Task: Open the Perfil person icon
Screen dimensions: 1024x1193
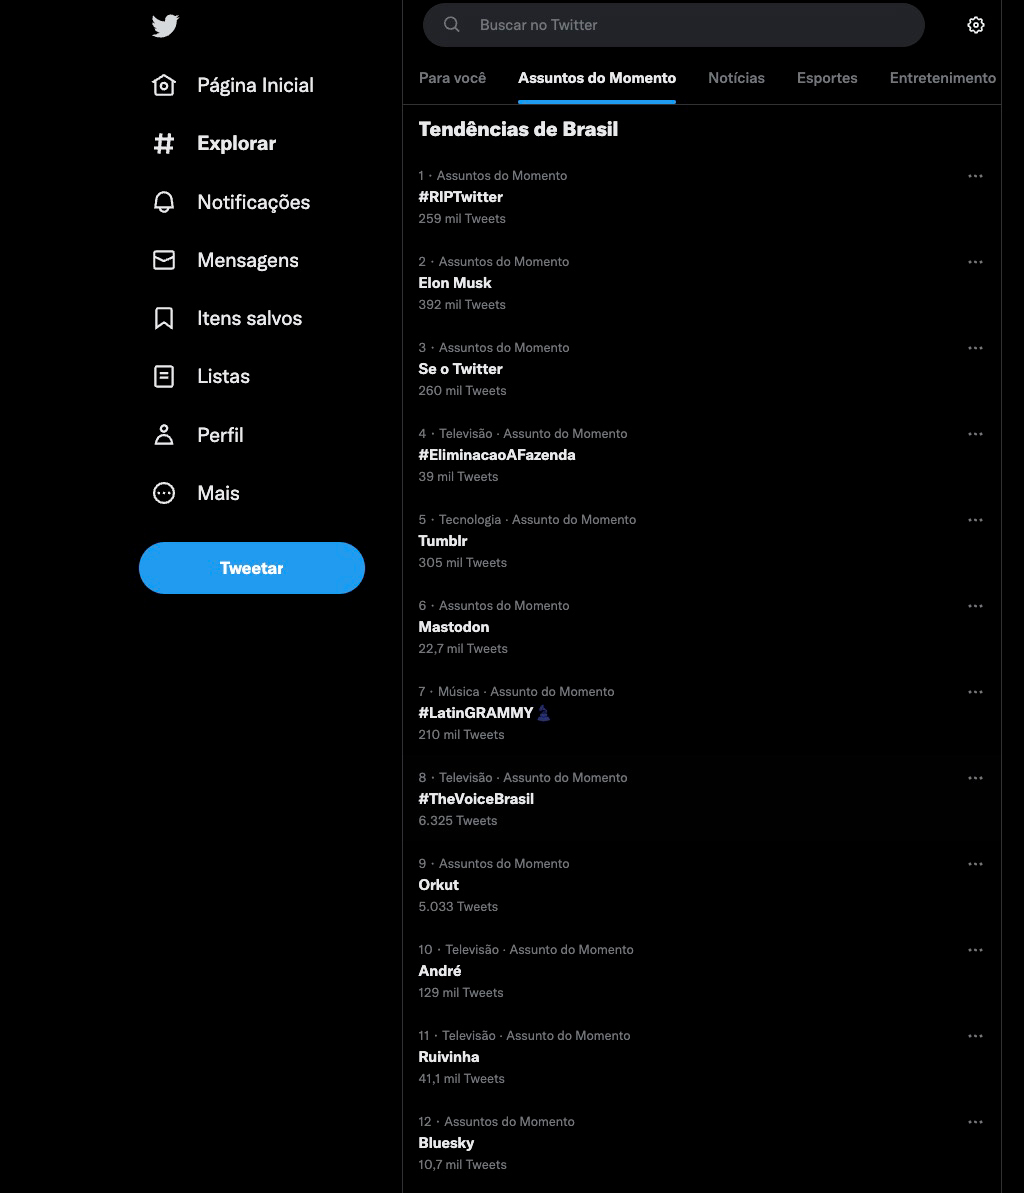Action: (x=164, y=434)
